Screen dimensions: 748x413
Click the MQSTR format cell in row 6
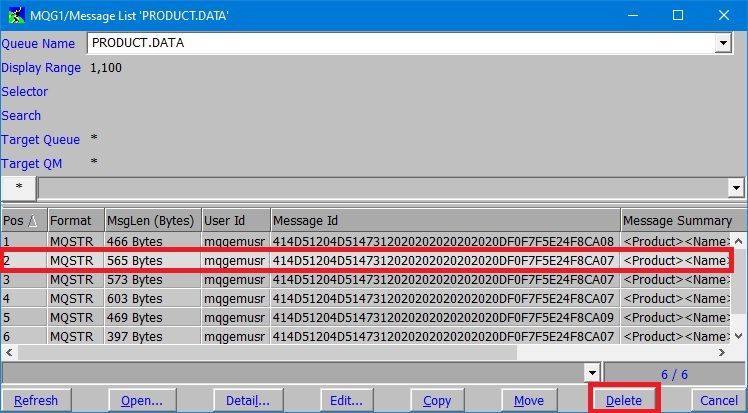coord(72,336)
